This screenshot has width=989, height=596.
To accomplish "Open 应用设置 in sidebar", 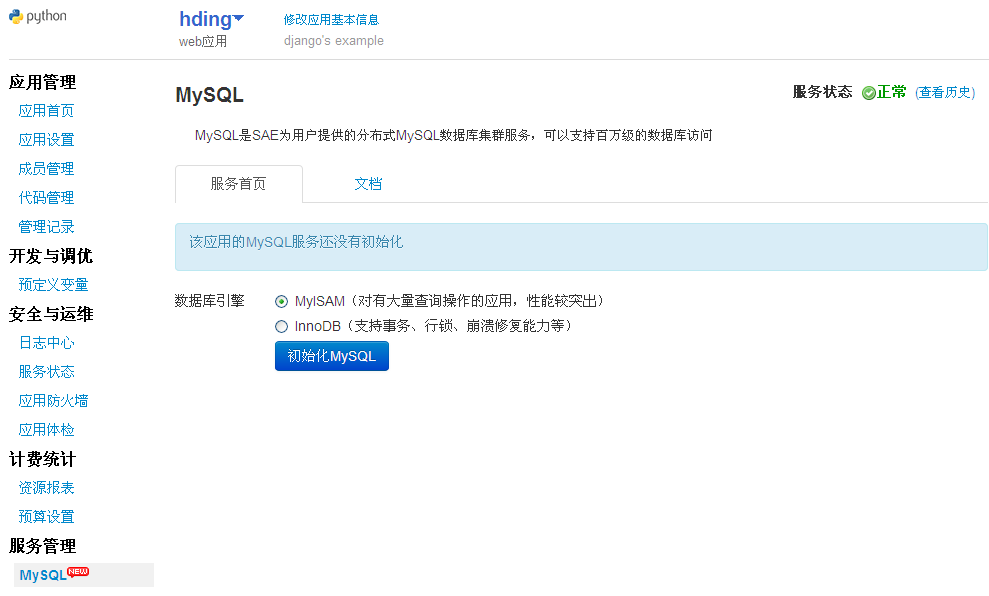I will (x=46, y=140).
